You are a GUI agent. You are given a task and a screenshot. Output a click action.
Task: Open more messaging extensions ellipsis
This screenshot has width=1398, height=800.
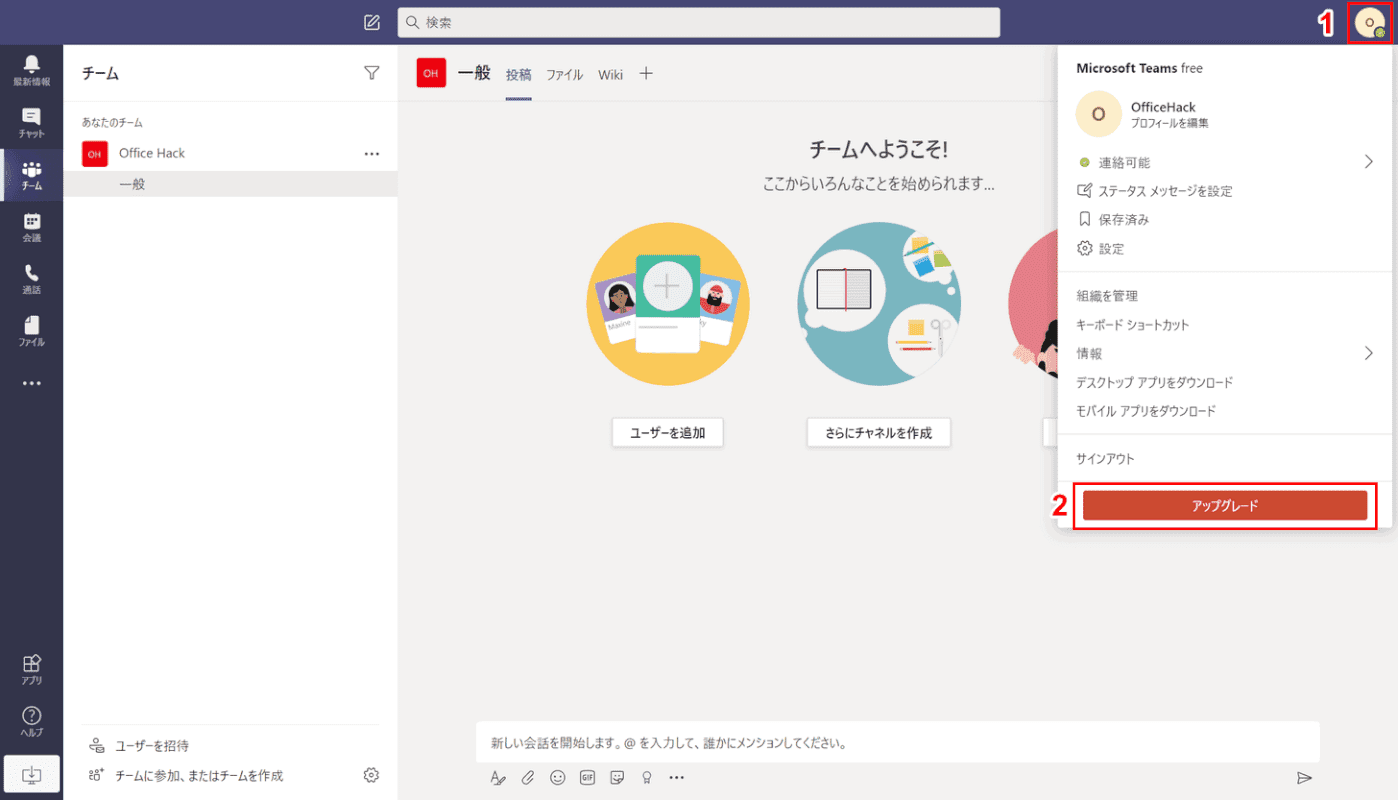pos(677,777)
